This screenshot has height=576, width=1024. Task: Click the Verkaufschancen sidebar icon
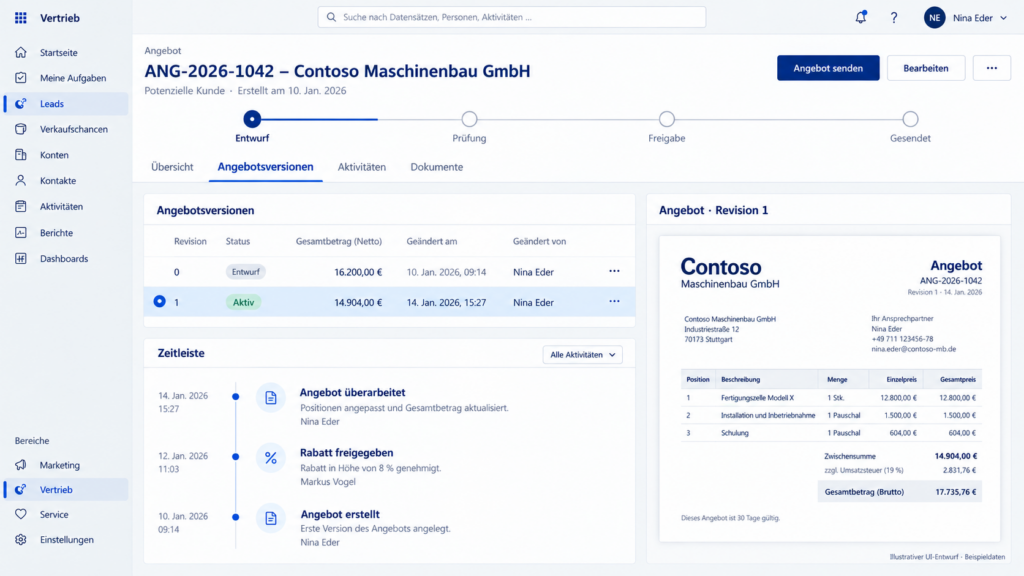[x=21, y=129]
